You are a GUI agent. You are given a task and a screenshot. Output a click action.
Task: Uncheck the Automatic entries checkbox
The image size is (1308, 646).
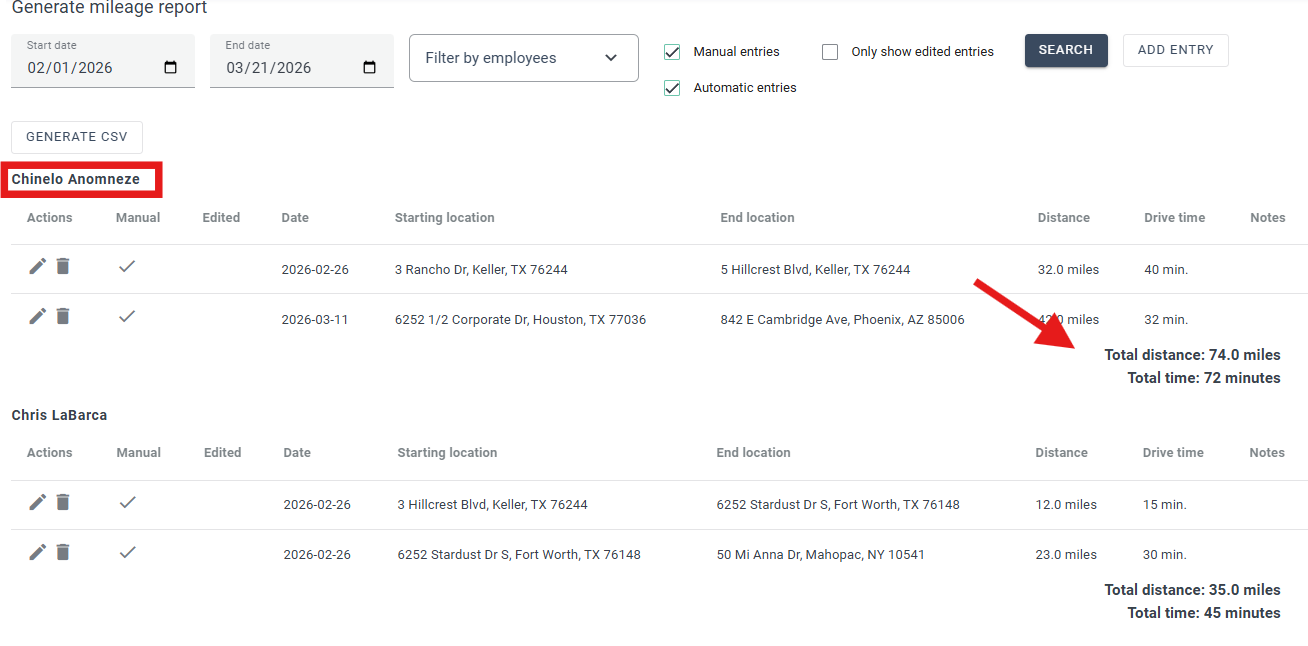(672, 88)
